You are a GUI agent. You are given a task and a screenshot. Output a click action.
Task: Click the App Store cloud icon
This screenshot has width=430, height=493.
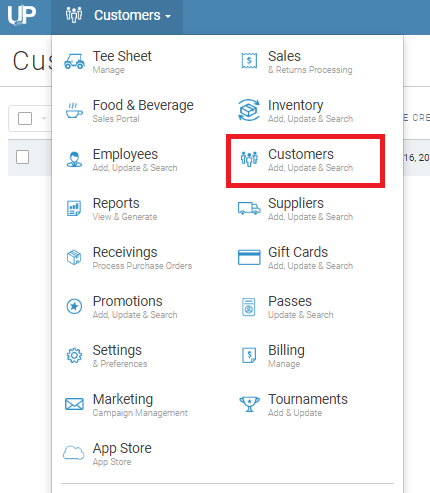coord(74,453)
